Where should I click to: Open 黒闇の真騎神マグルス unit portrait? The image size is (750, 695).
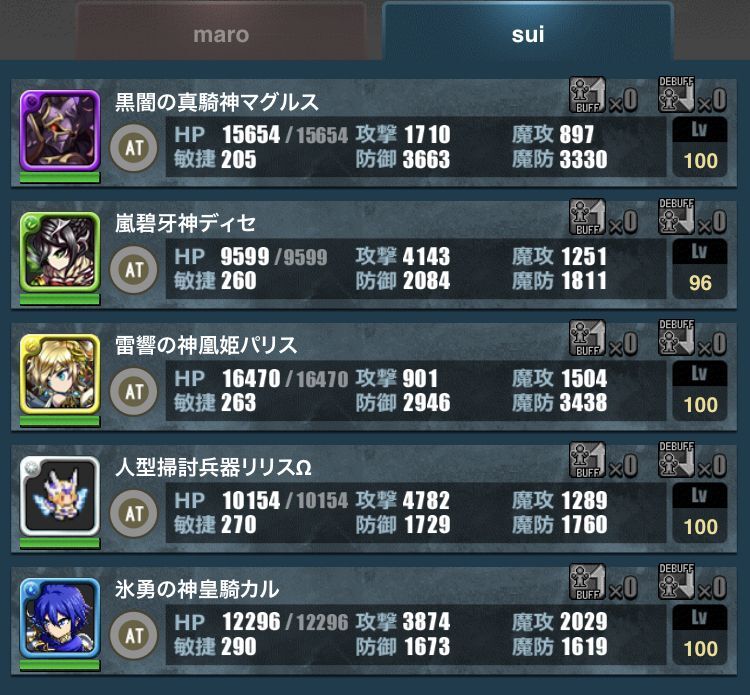(60, 130)
